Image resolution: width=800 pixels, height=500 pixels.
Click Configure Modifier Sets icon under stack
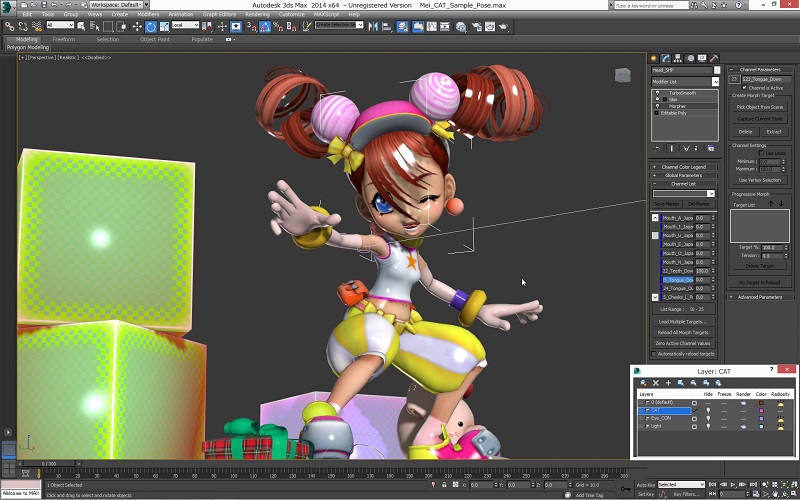coord(711,148)
